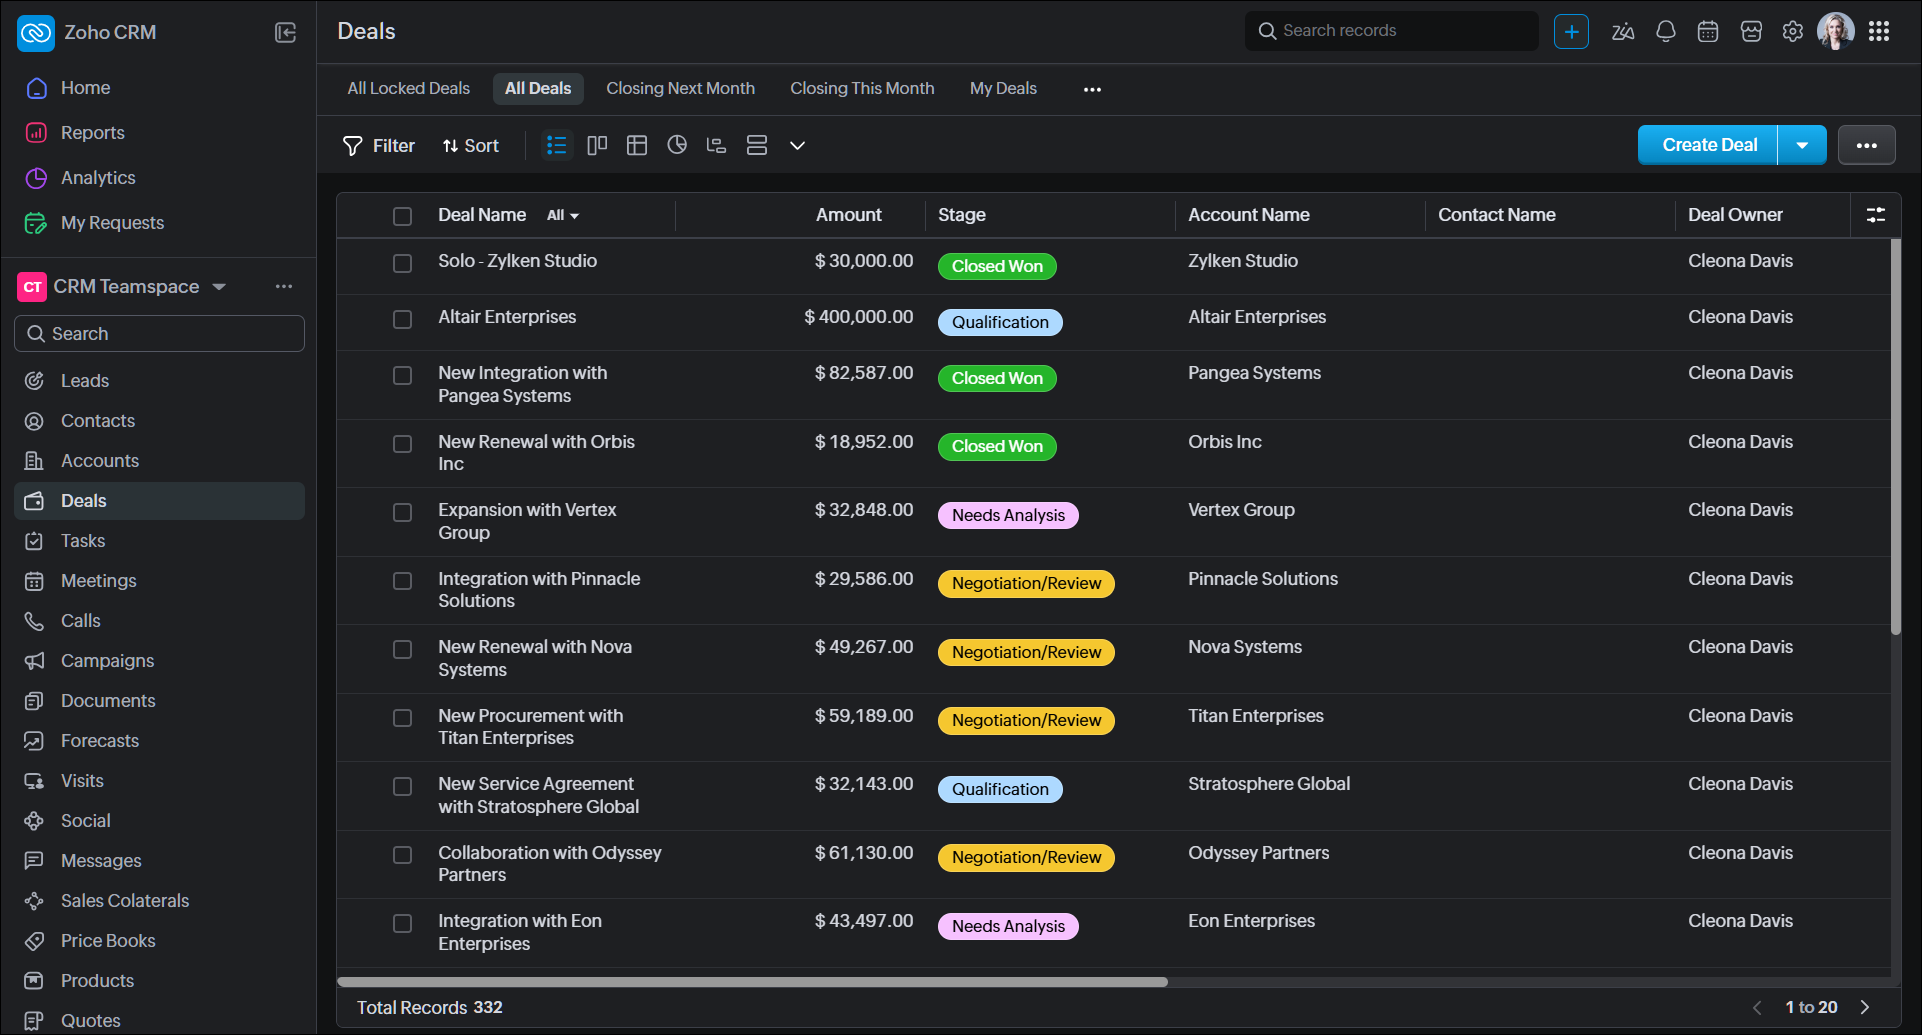Image resolution: width=1922 pixels, height=1035 pixels.
Task: Open the Create Deal dropdown arrow
Action: (x=1802, y=146)
